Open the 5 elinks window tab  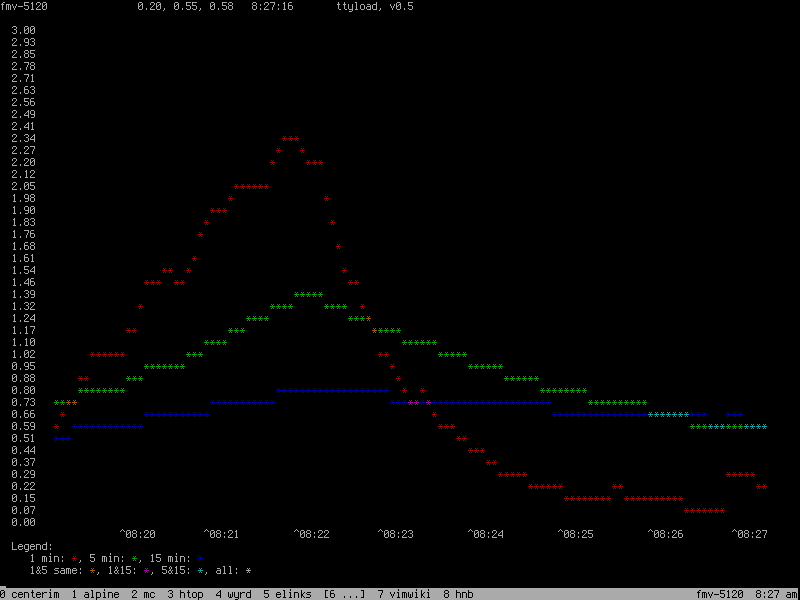point(287,594)
